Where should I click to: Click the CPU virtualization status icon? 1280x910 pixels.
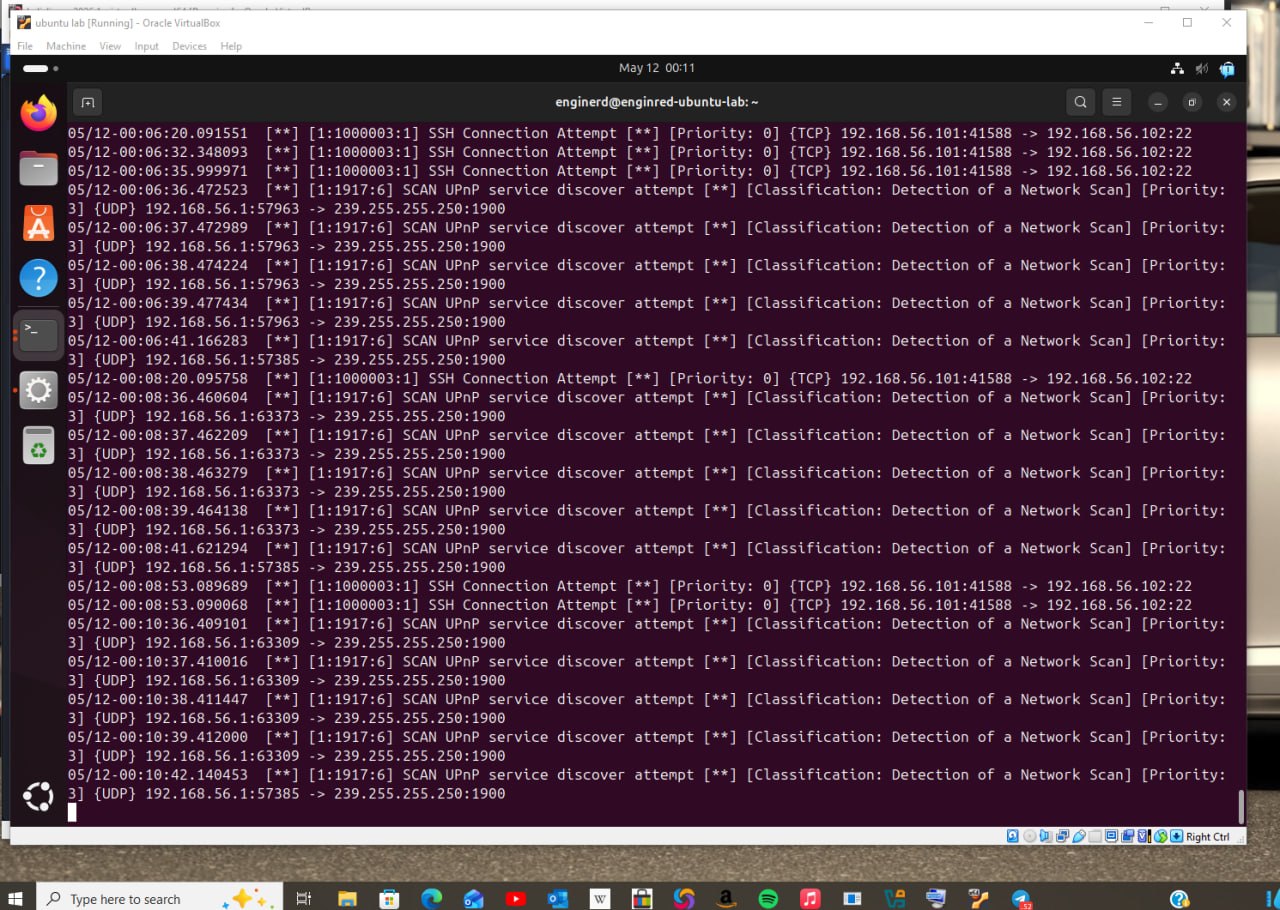tap(1144, 836)
